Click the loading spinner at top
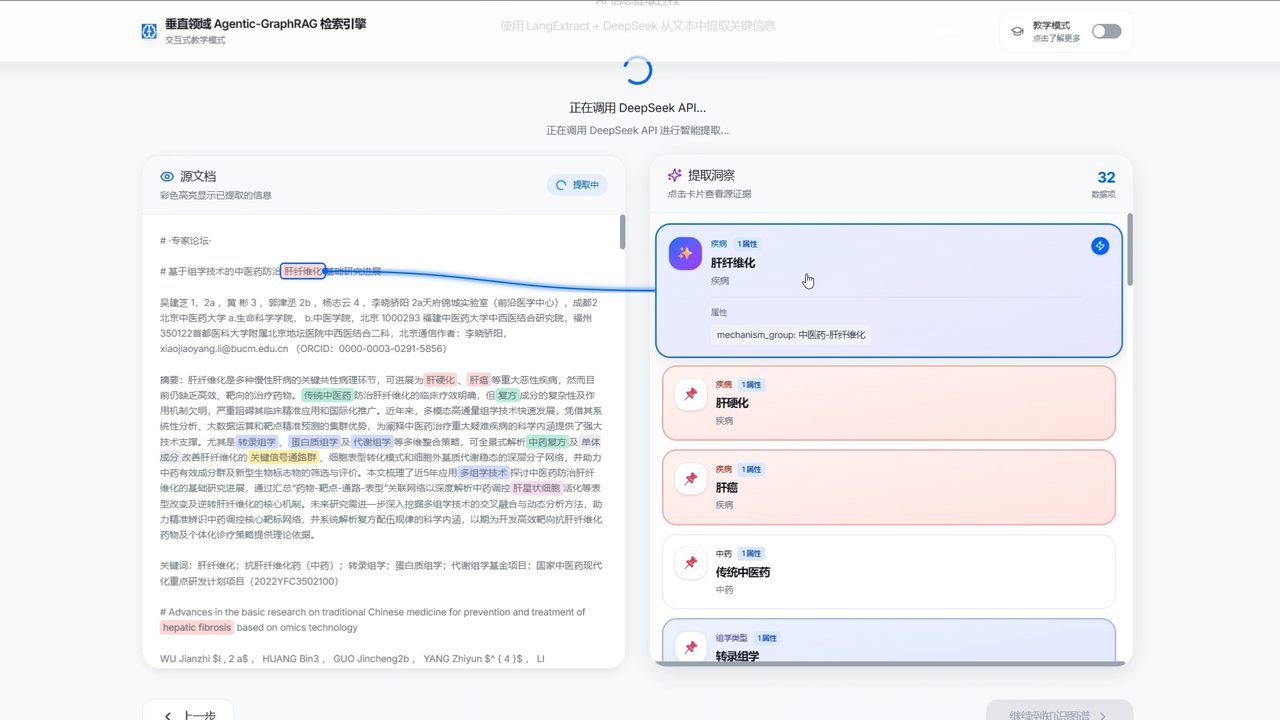Viewport: 1280px width, 720px height. pyautogui.click(x=638, y=70)
